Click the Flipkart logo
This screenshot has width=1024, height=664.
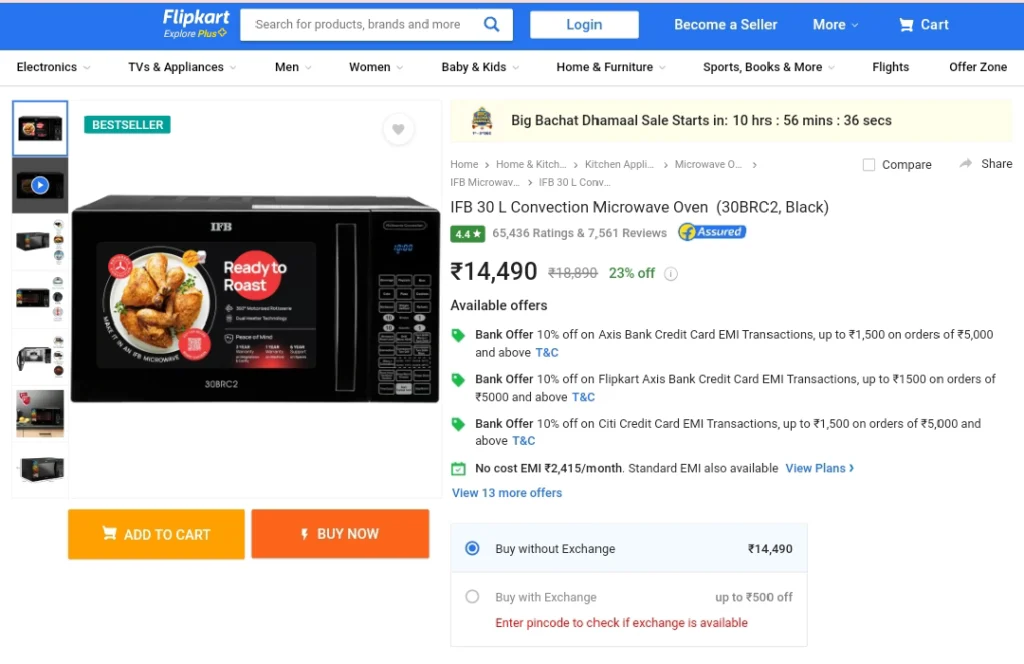coord(196,18)
